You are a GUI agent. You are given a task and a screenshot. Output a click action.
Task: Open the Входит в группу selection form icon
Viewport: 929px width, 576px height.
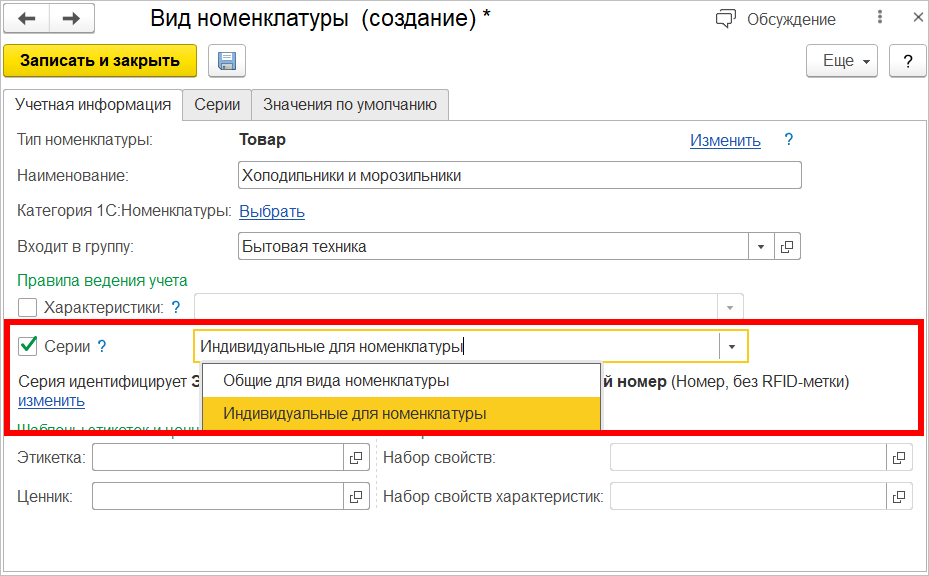tap(787, 246)
